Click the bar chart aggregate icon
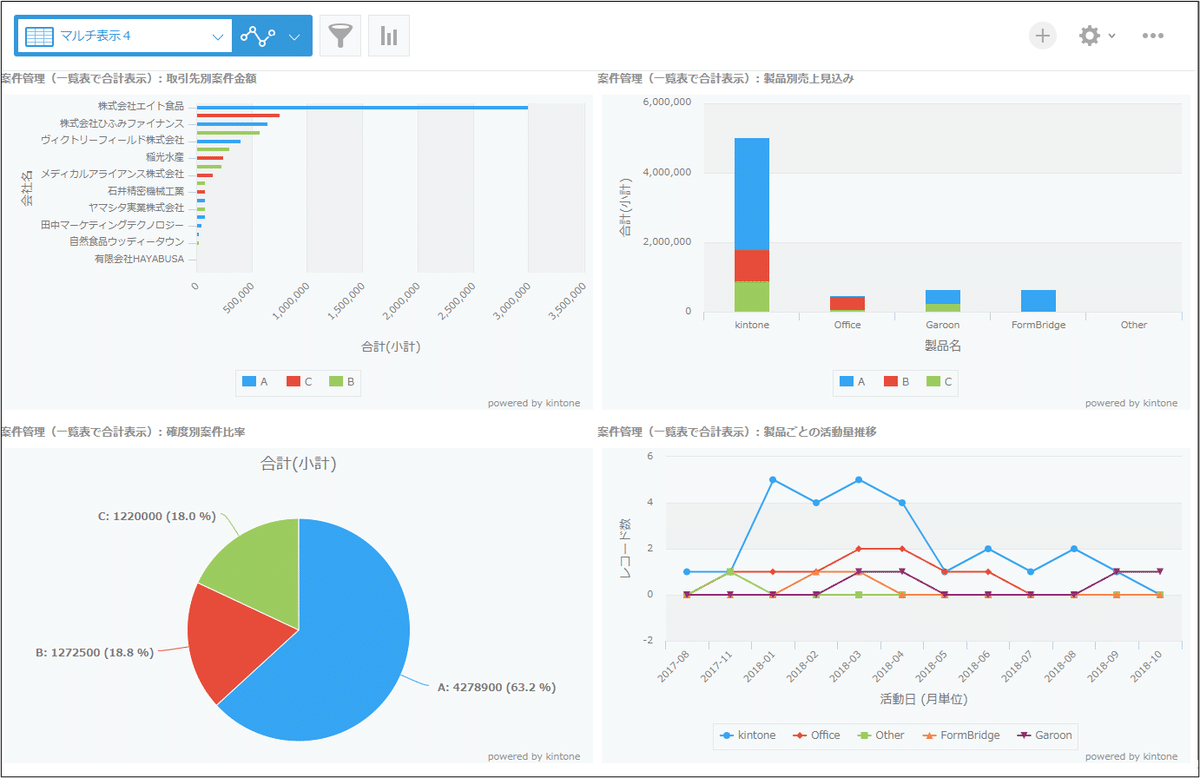 click(x=389, y=36)
